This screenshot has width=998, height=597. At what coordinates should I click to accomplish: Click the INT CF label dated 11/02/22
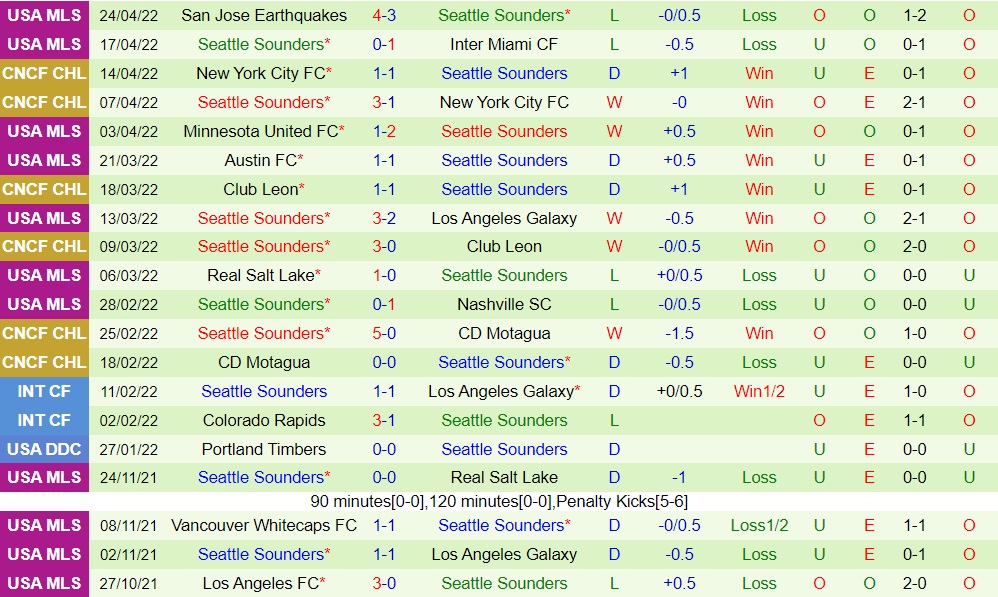coord(44,391)
